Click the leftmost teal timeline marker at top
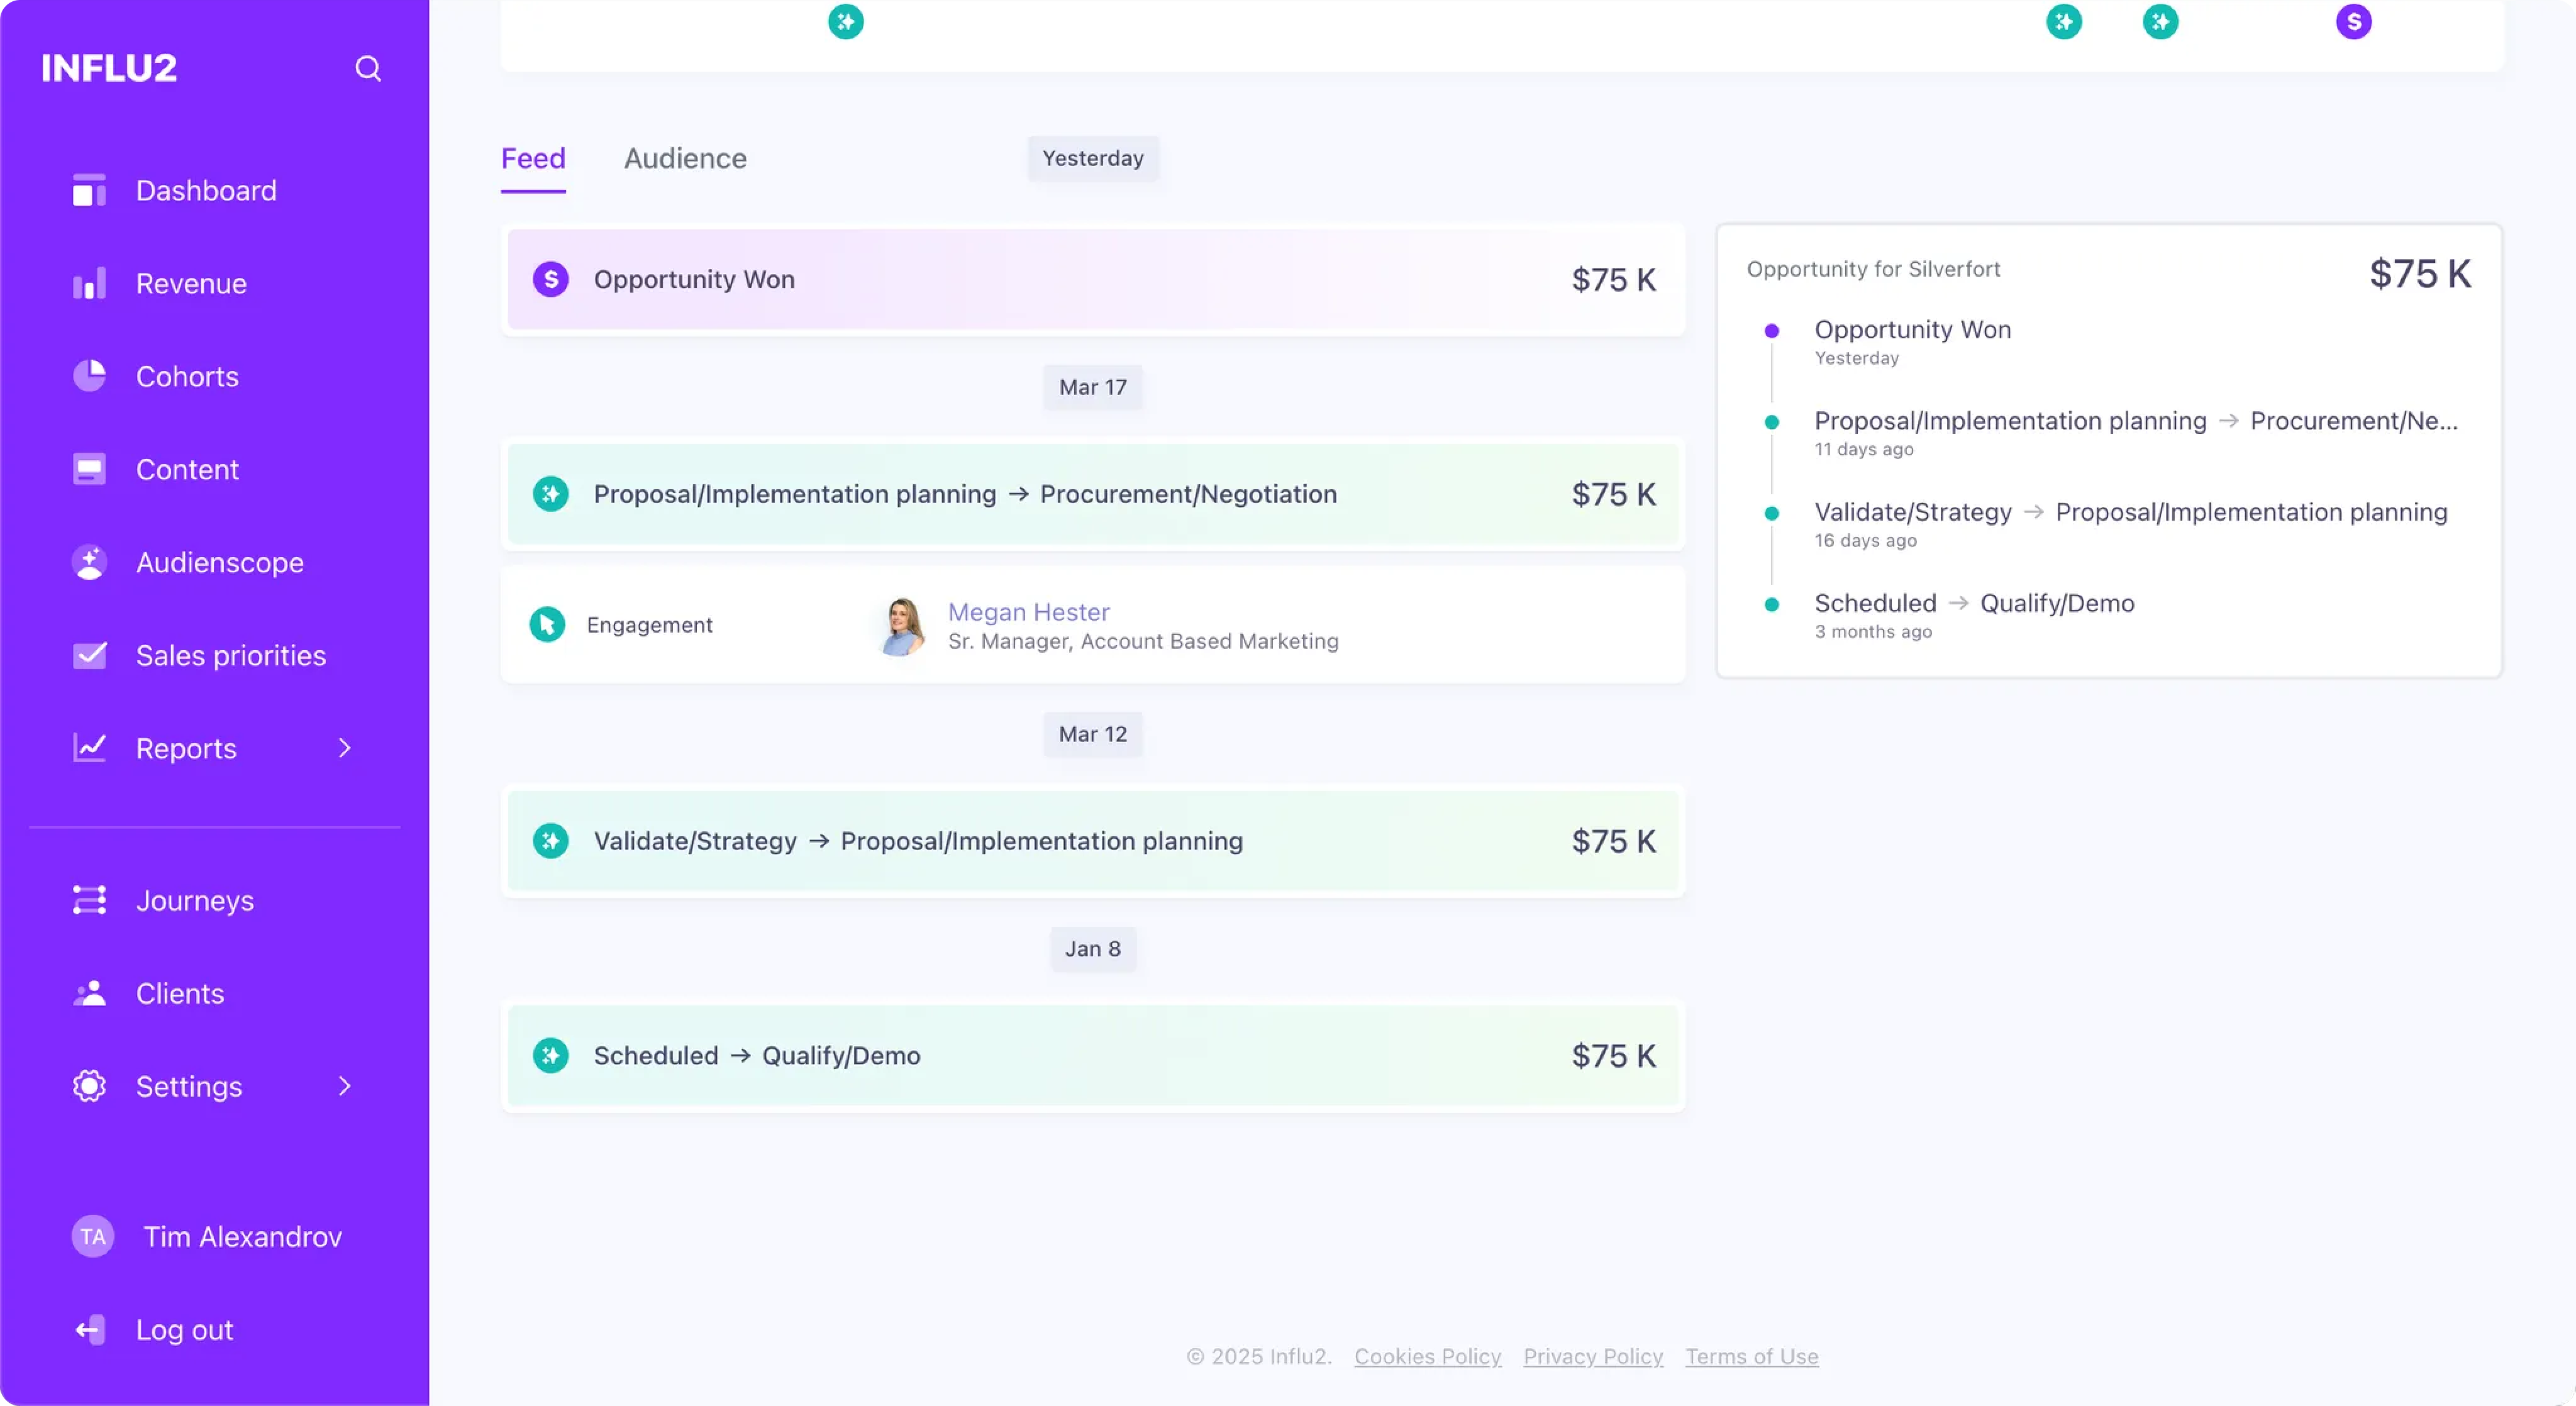2576x1406 pixels. click(846, 21)
